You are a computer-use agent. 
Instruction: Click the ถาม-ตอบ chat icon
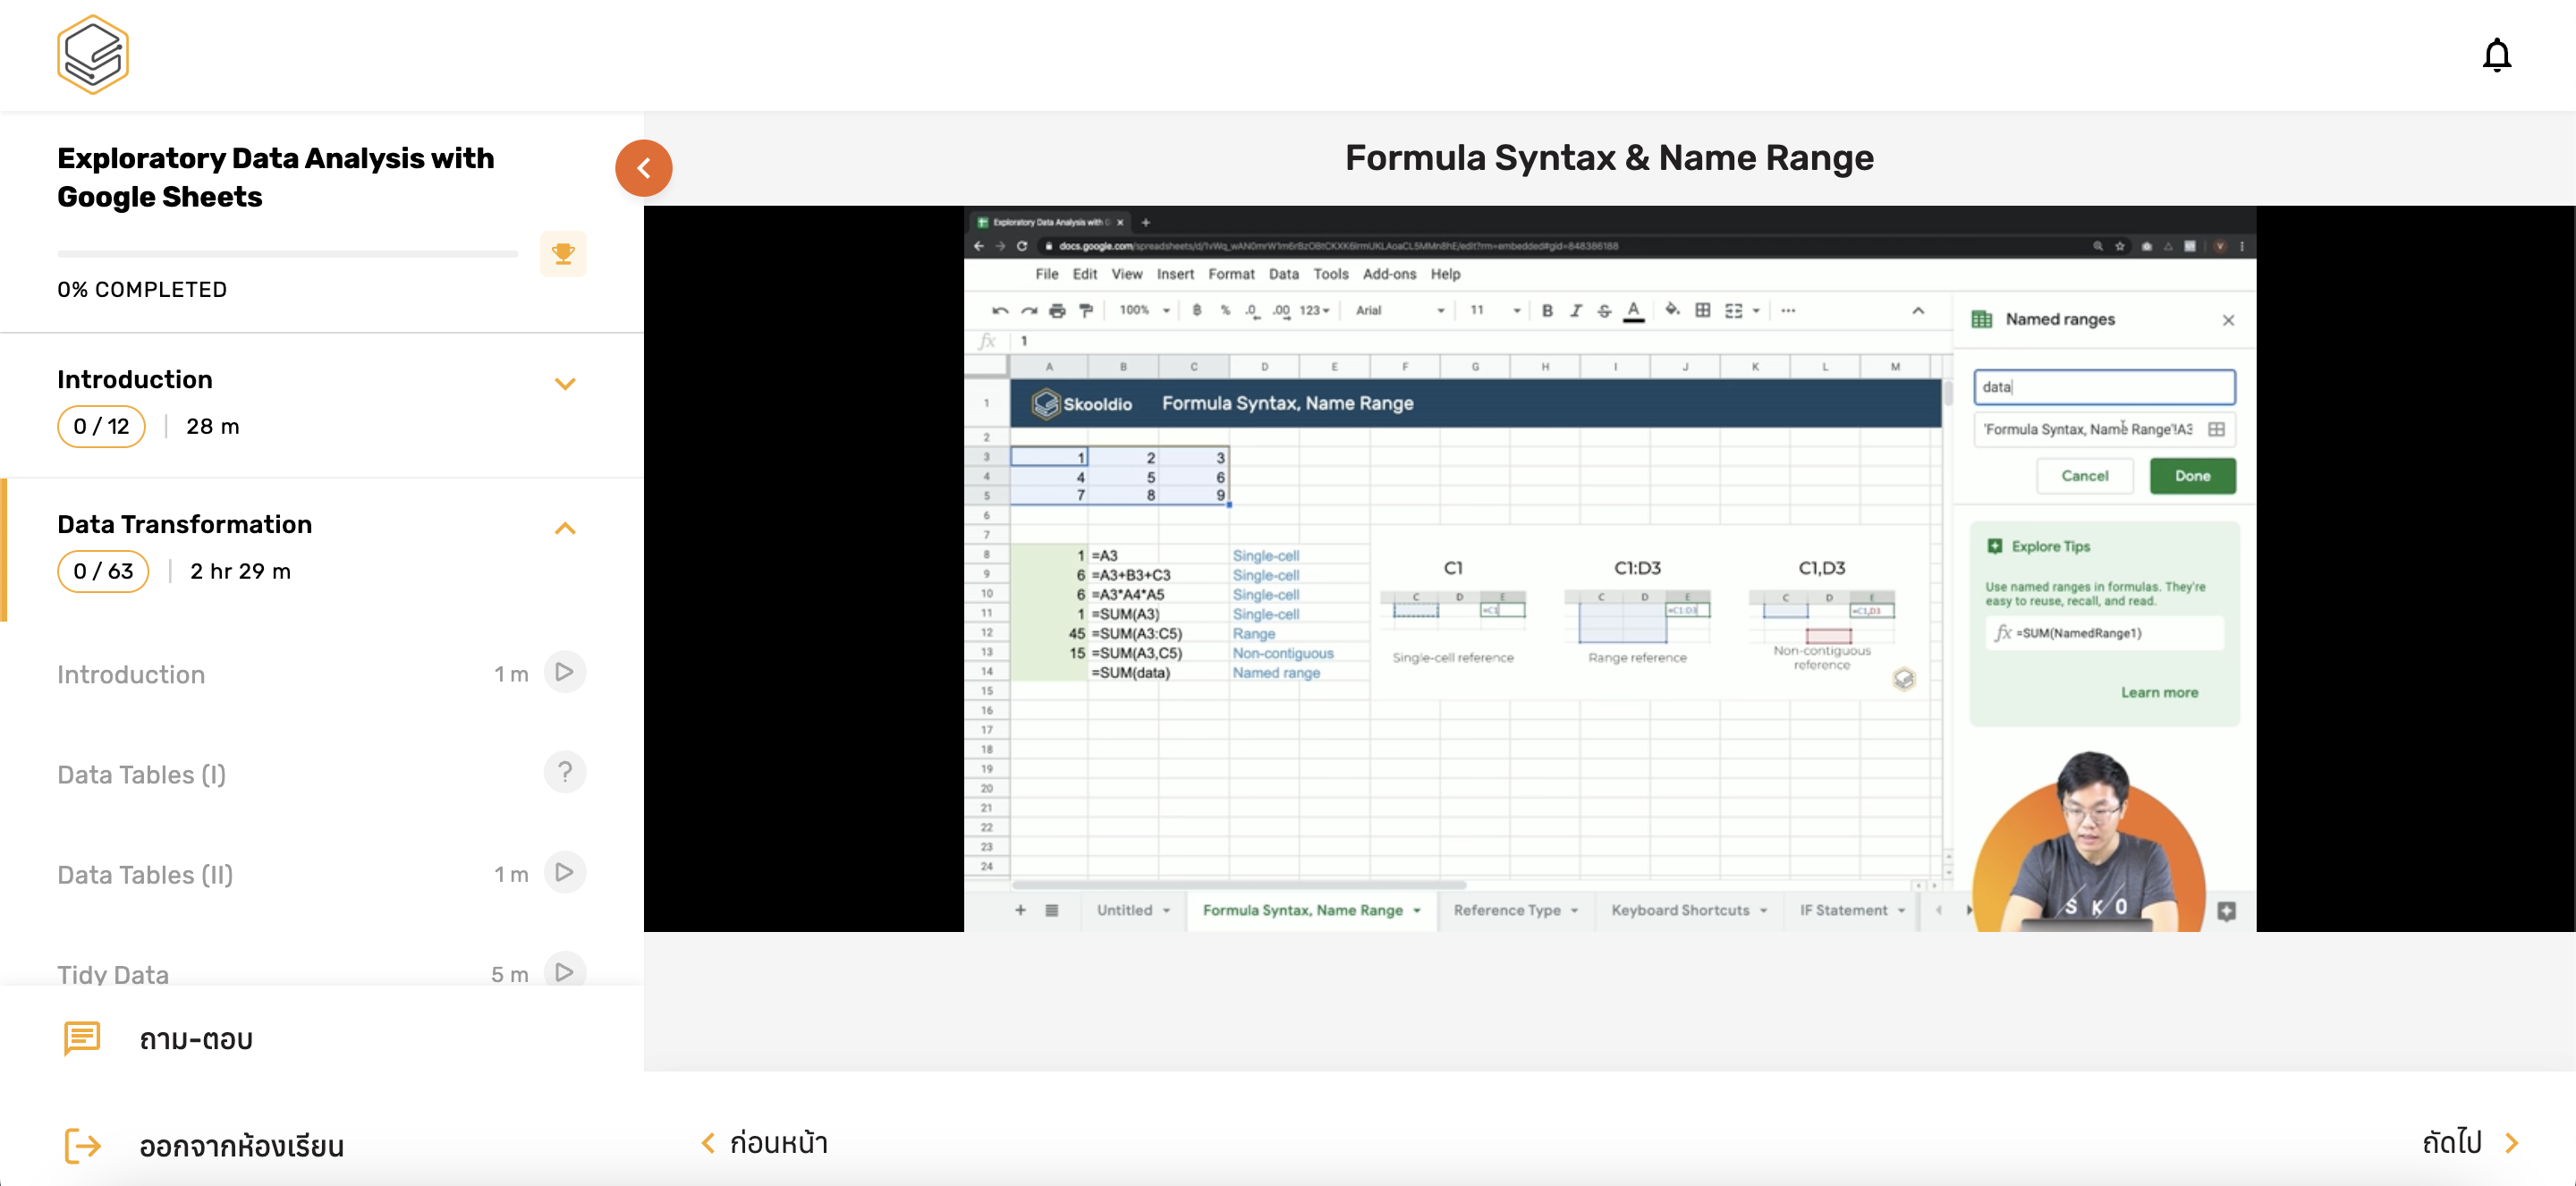coord(82,1038)
